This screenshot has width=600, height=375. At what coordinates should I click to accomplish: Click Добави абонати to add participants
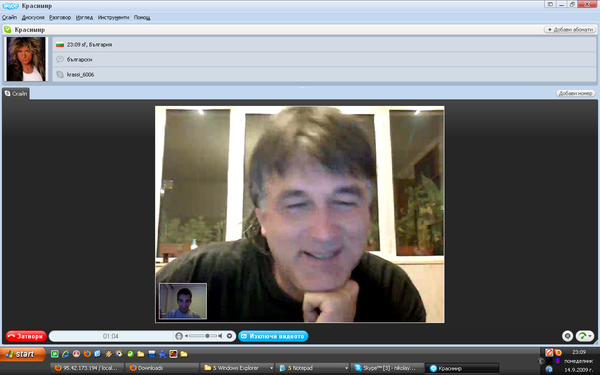tap(570, 29)
